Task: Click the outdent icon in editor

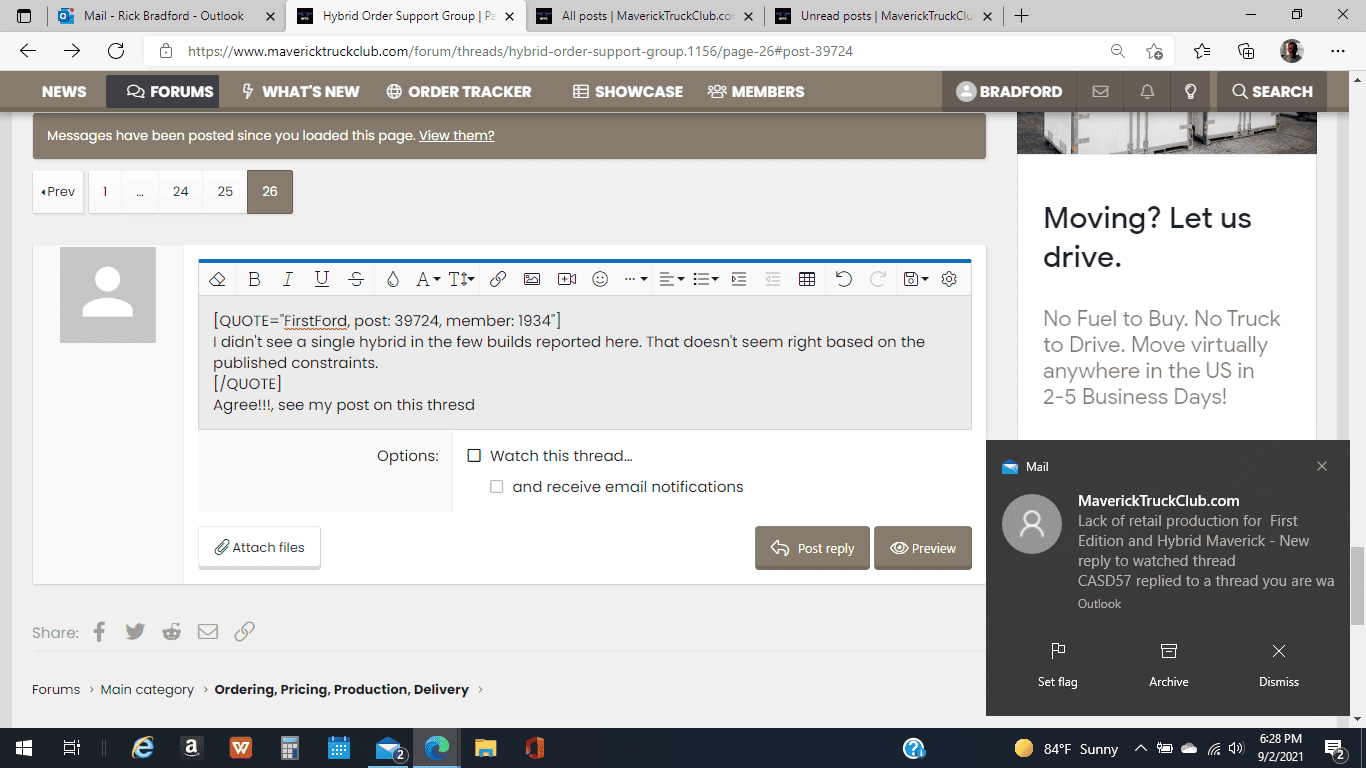Action: (773, 280)
